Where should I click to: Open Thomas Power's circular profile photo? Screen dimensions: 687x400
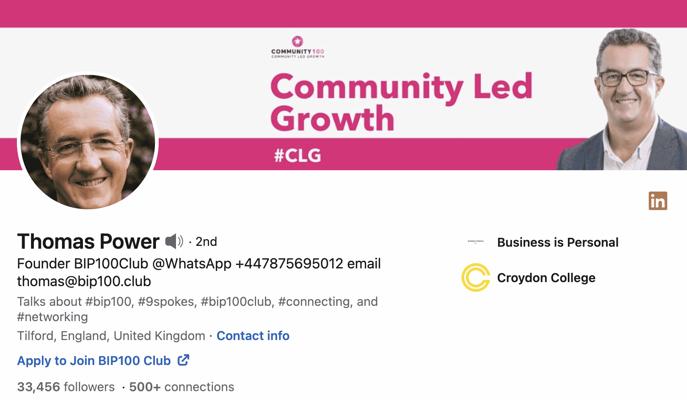pyautogui.click(x=88, y=141)
